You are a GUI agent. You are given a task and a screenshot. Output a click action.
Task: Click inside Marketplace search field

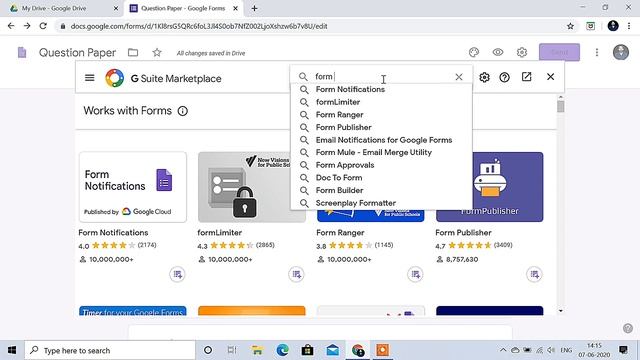click(382, 77)
